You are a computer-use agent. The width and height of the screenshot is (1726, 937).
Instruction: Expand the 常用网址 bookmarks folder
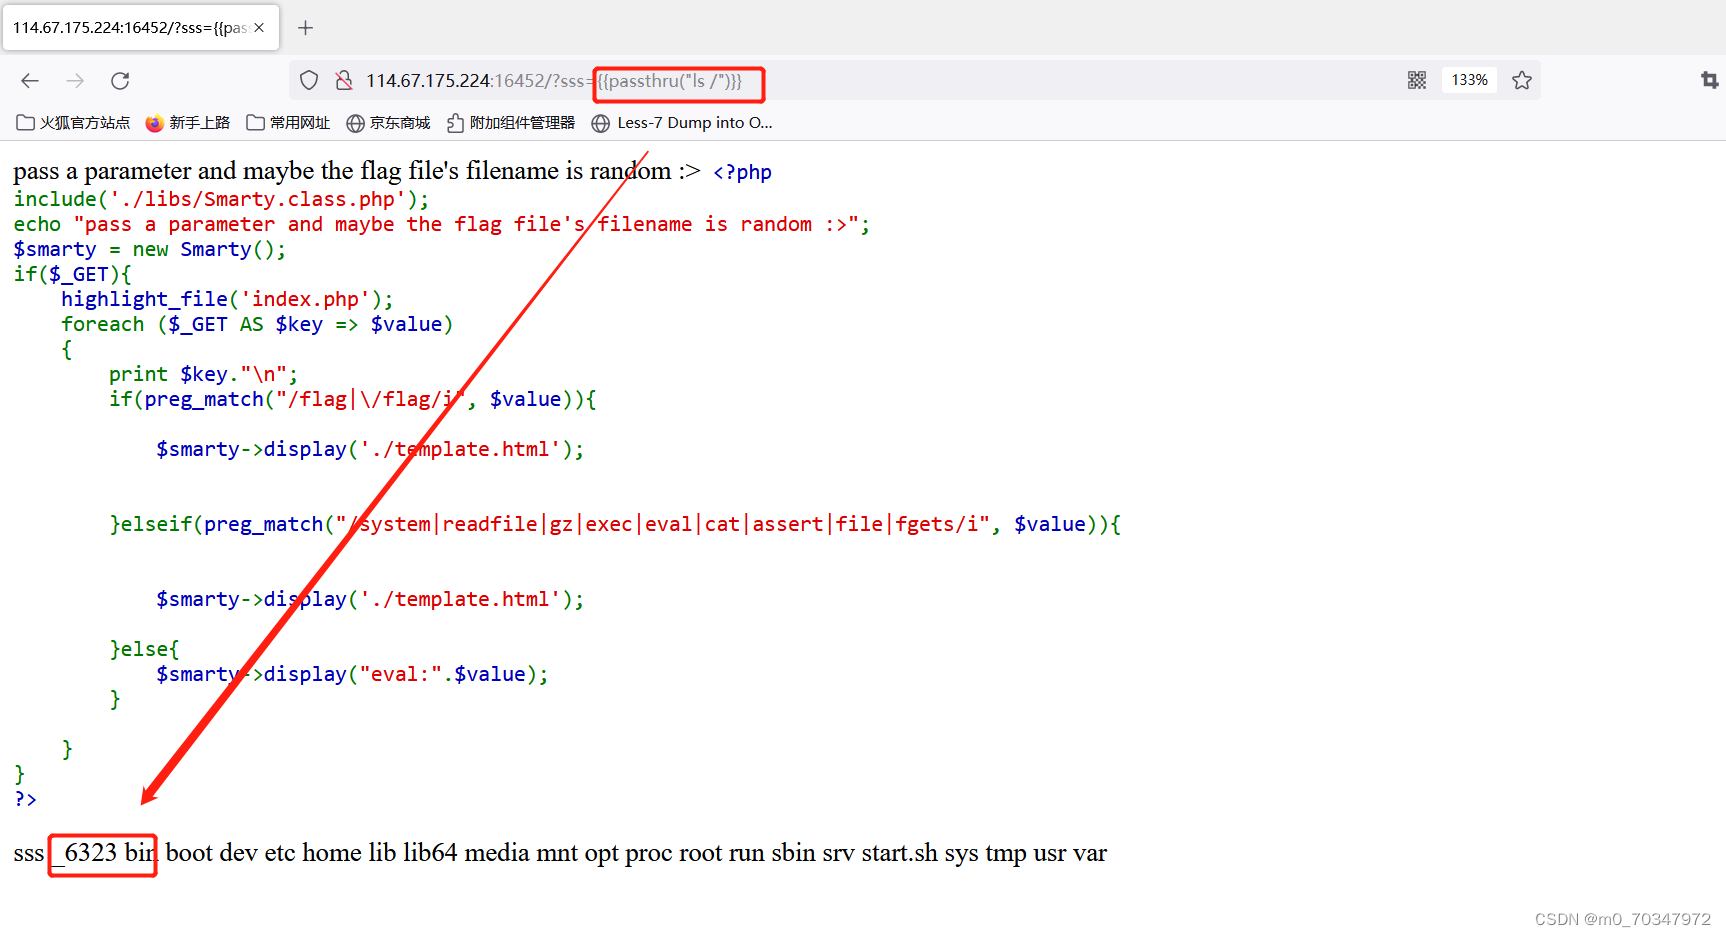[x=288, y=122]
